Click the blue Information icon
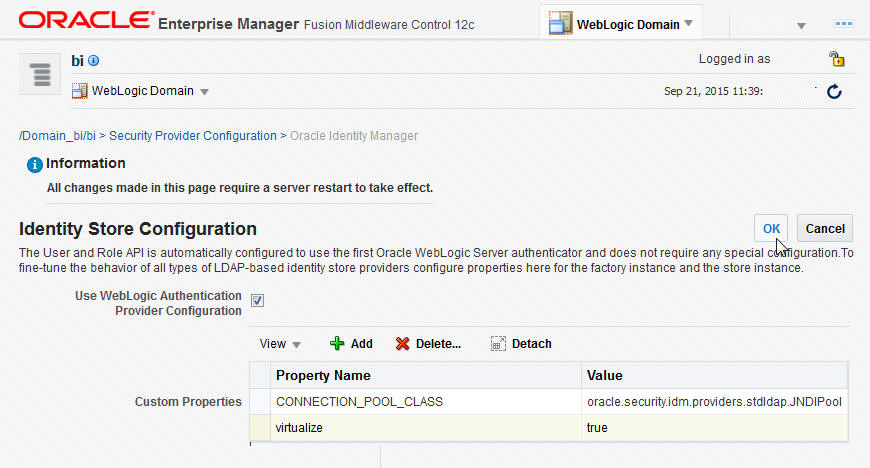870x468 pixels. point(34,165)
